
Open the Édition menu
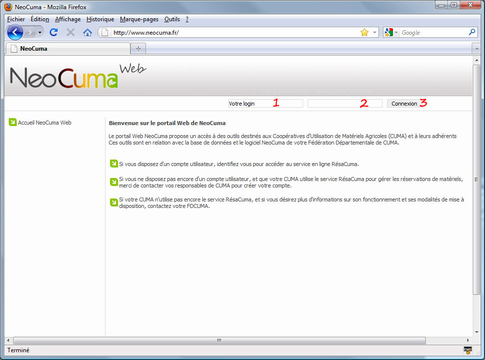tap(40, 19)
